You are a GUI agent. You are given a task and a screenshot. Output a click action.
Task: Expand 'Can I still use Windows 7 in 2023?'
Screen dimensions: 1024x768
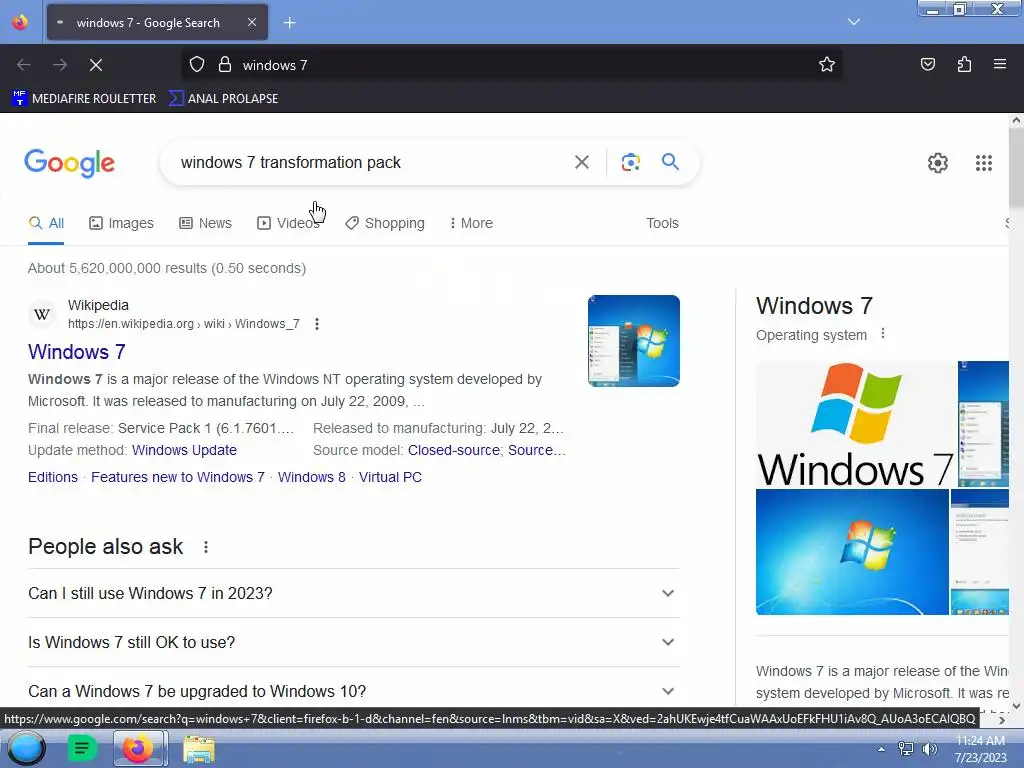(x=353, y=593)
